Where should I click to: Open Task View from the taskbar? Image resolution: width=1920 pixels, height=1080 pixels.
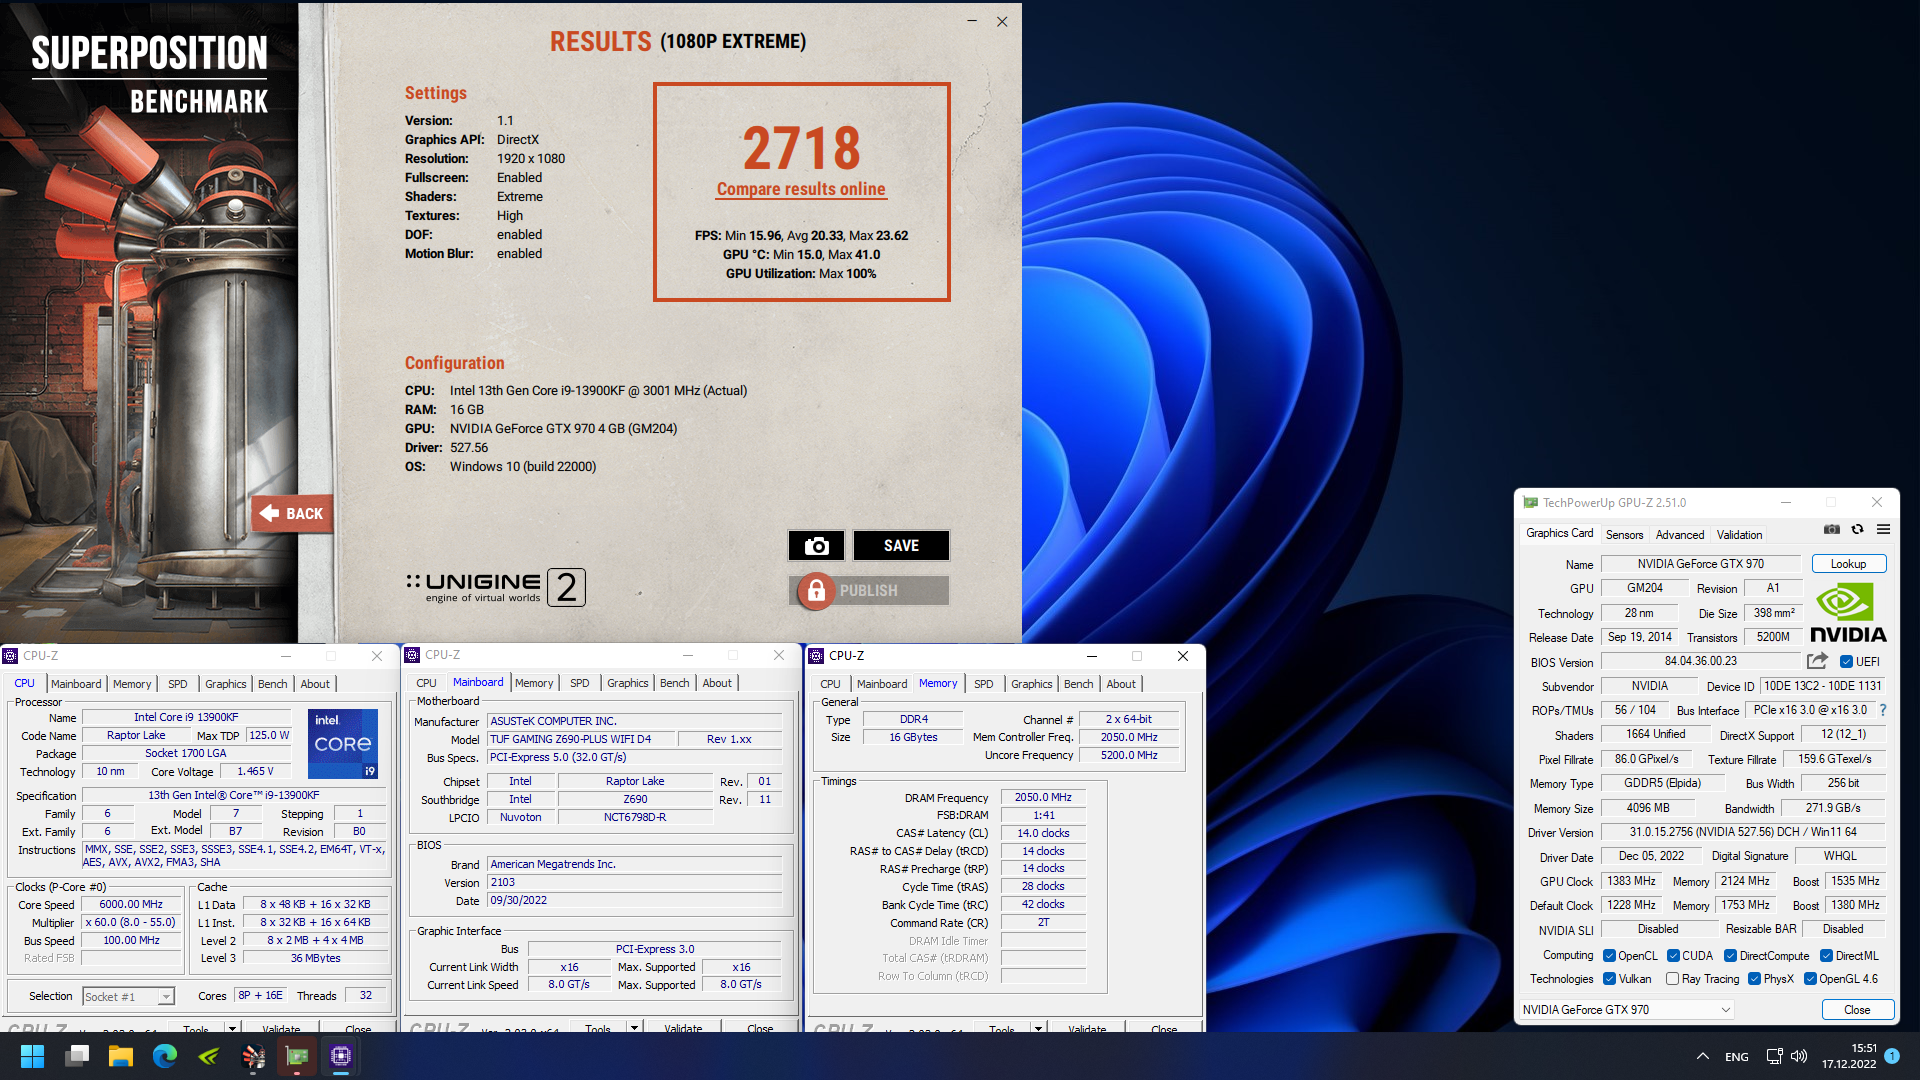point(77,1056)
